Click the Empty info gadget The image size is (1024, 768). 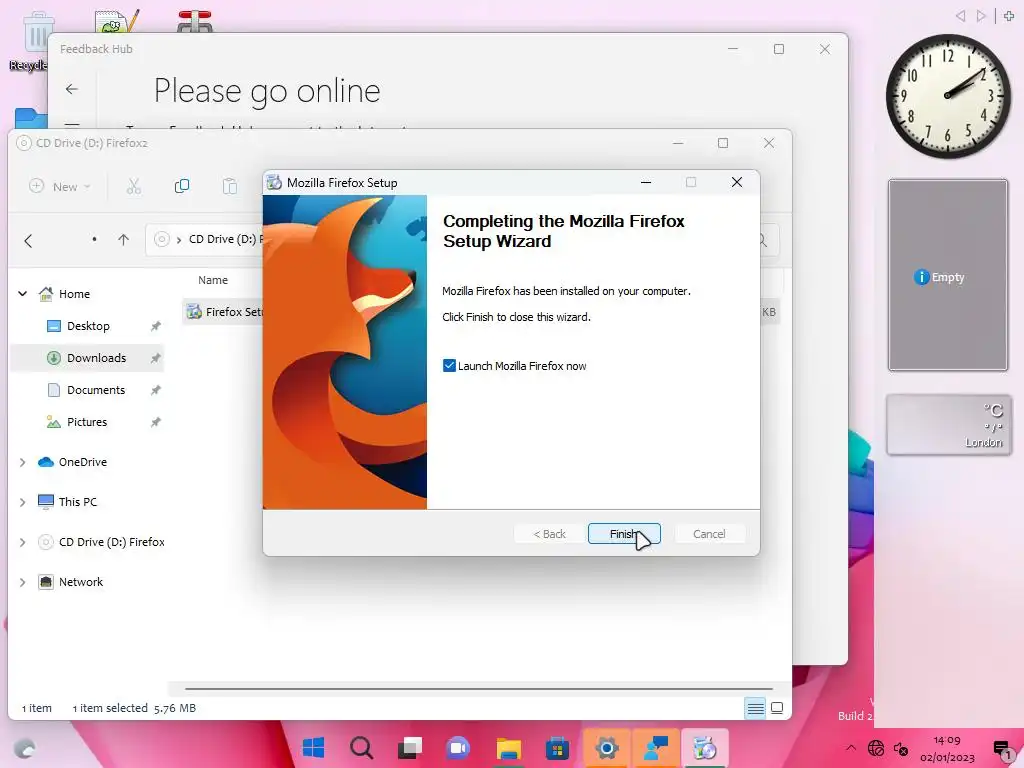click(948, 275)
